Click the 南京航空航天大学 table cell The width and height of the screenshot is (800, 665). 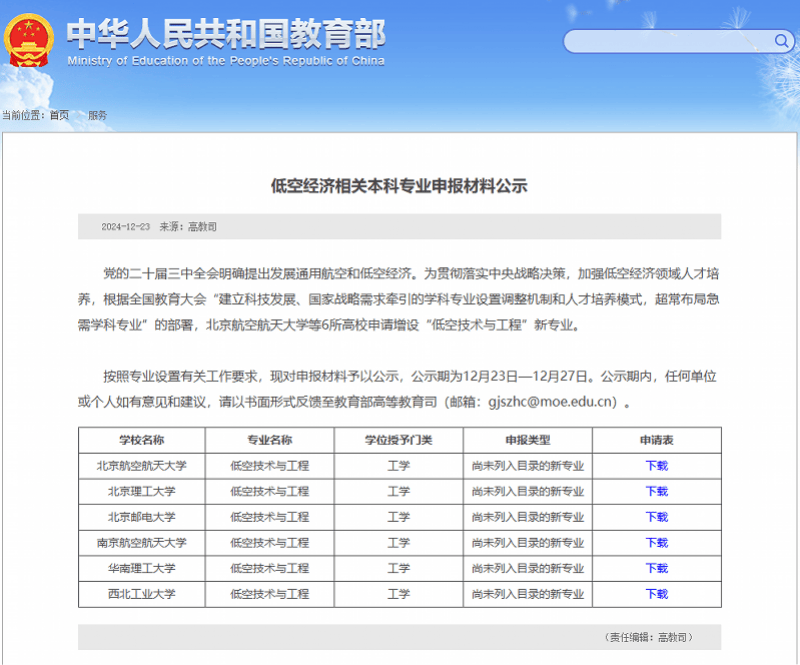click(141, 543)
